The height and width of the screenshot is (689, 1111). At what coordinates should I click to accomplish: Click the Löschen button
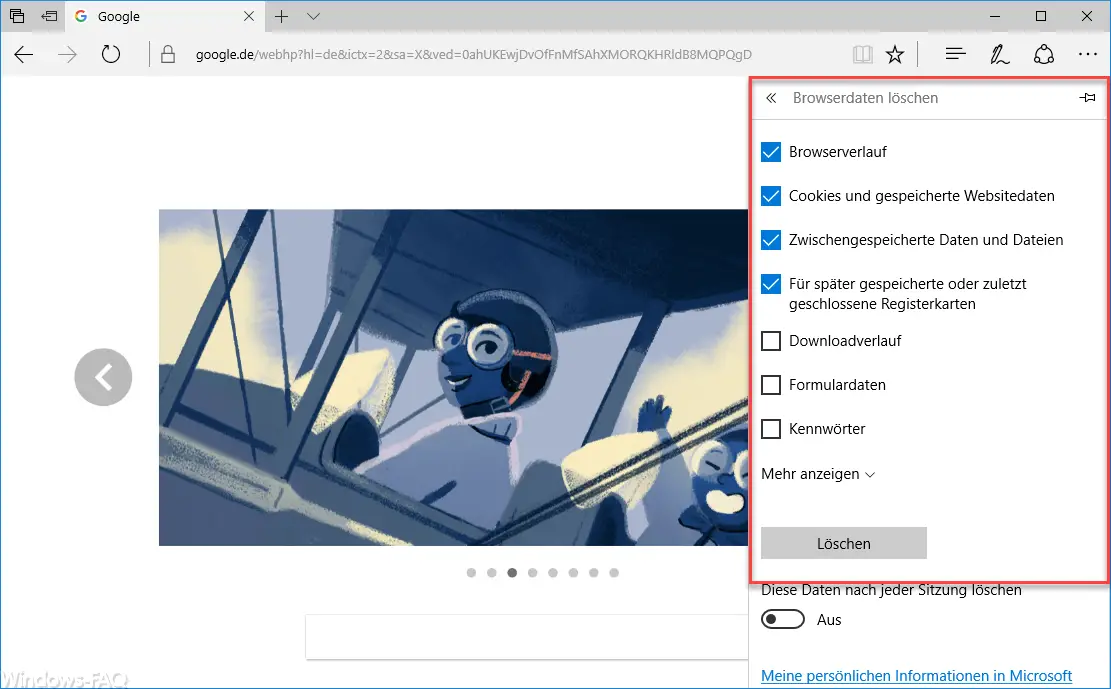click(844, 543)
